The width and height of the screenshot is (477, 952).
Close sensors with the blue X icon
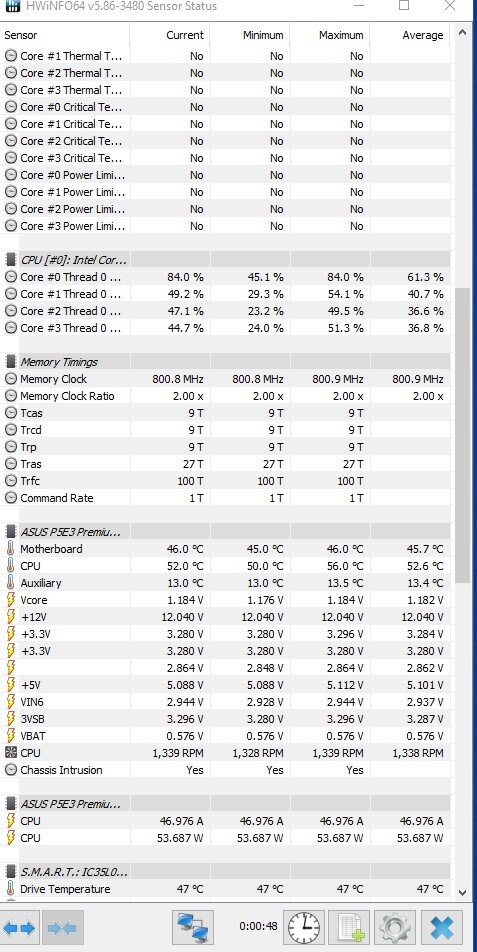(442, 928)
